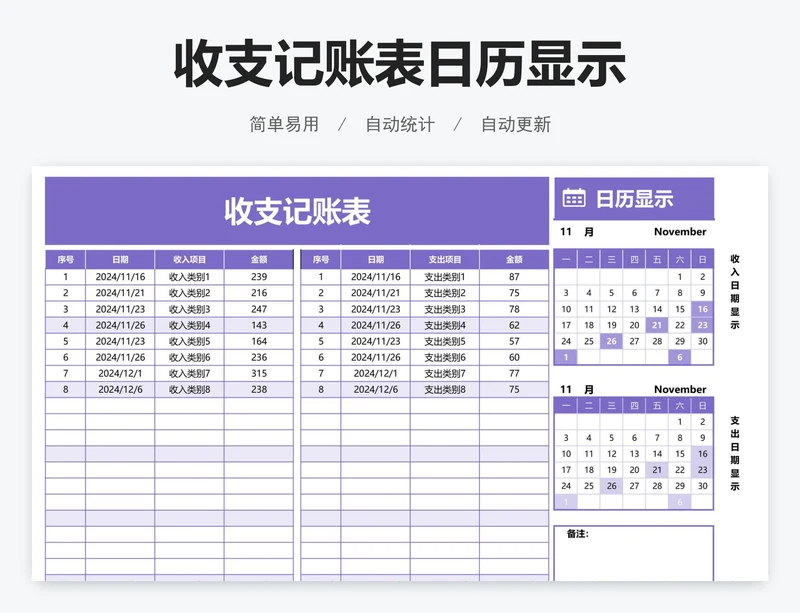The height and width of the screenshot is (613, 800).
Task: Click the expense amount 87
Action: pos(514,277)
